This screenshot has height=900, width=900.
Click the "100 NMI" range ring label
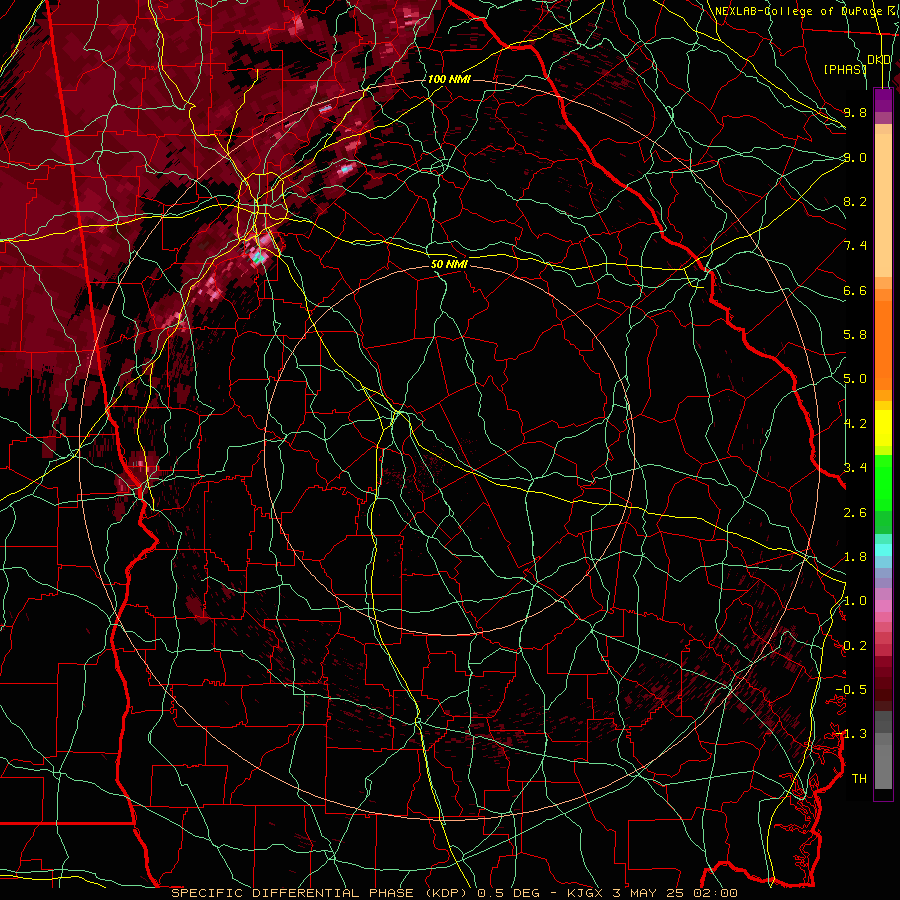pyautogui.click(x=449, y=79)
